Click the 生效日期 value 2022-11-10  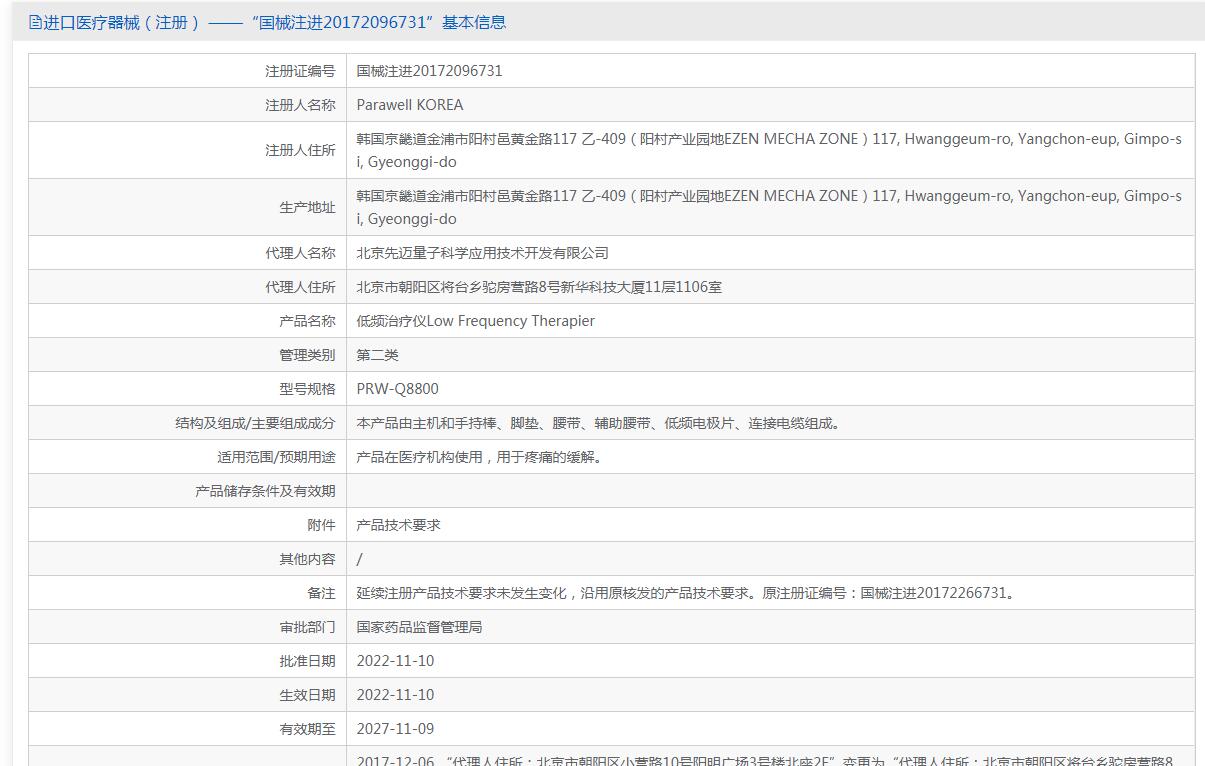click(x=395, y=695)
